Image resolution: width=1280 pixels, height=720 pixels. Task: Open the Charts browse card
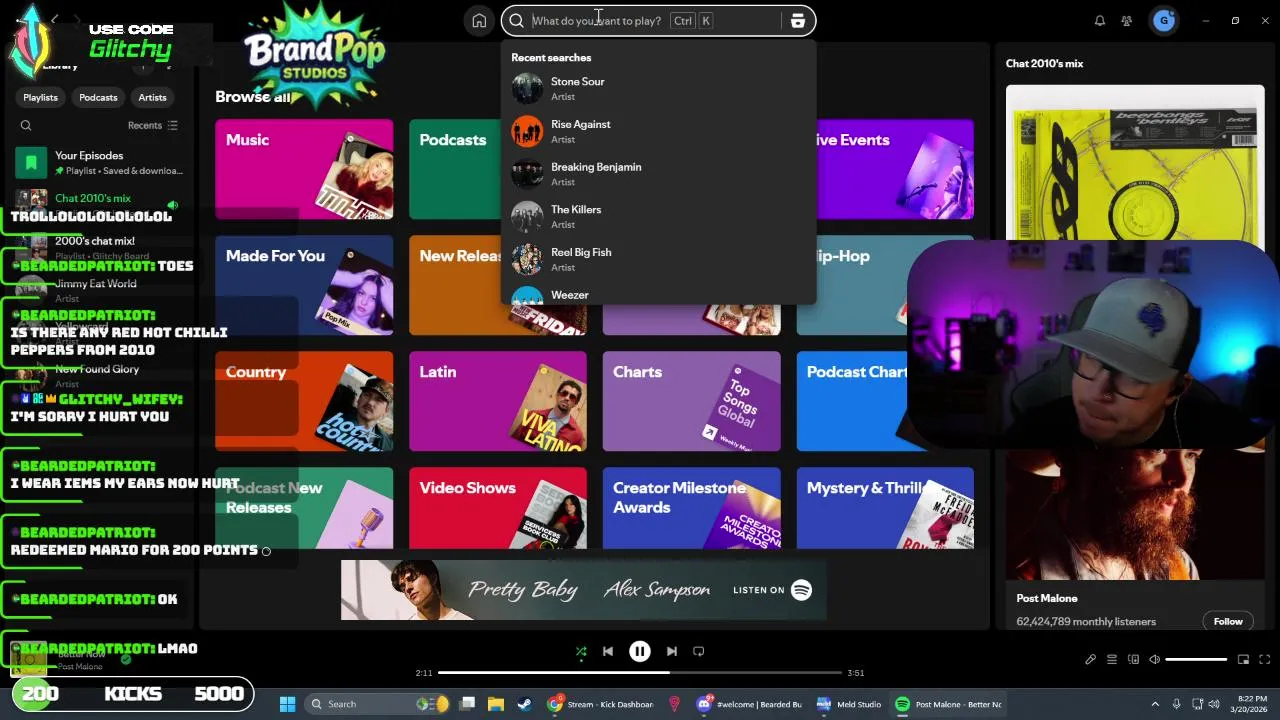(x=692, y=401)
